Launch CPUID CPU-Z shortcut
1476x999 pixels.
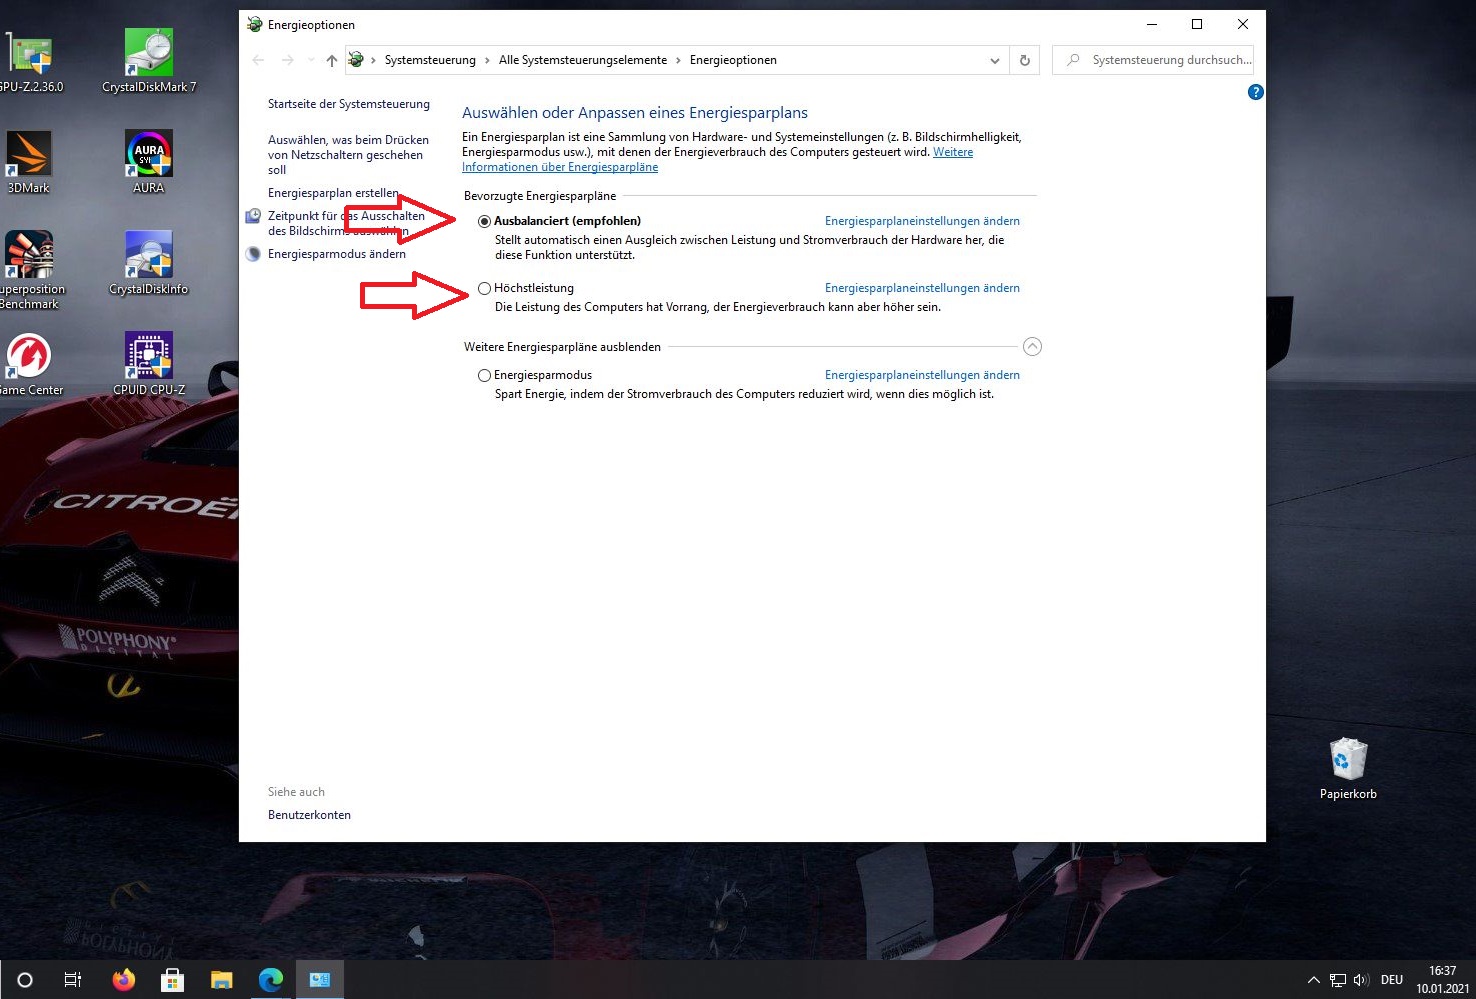tap(149, 365)
